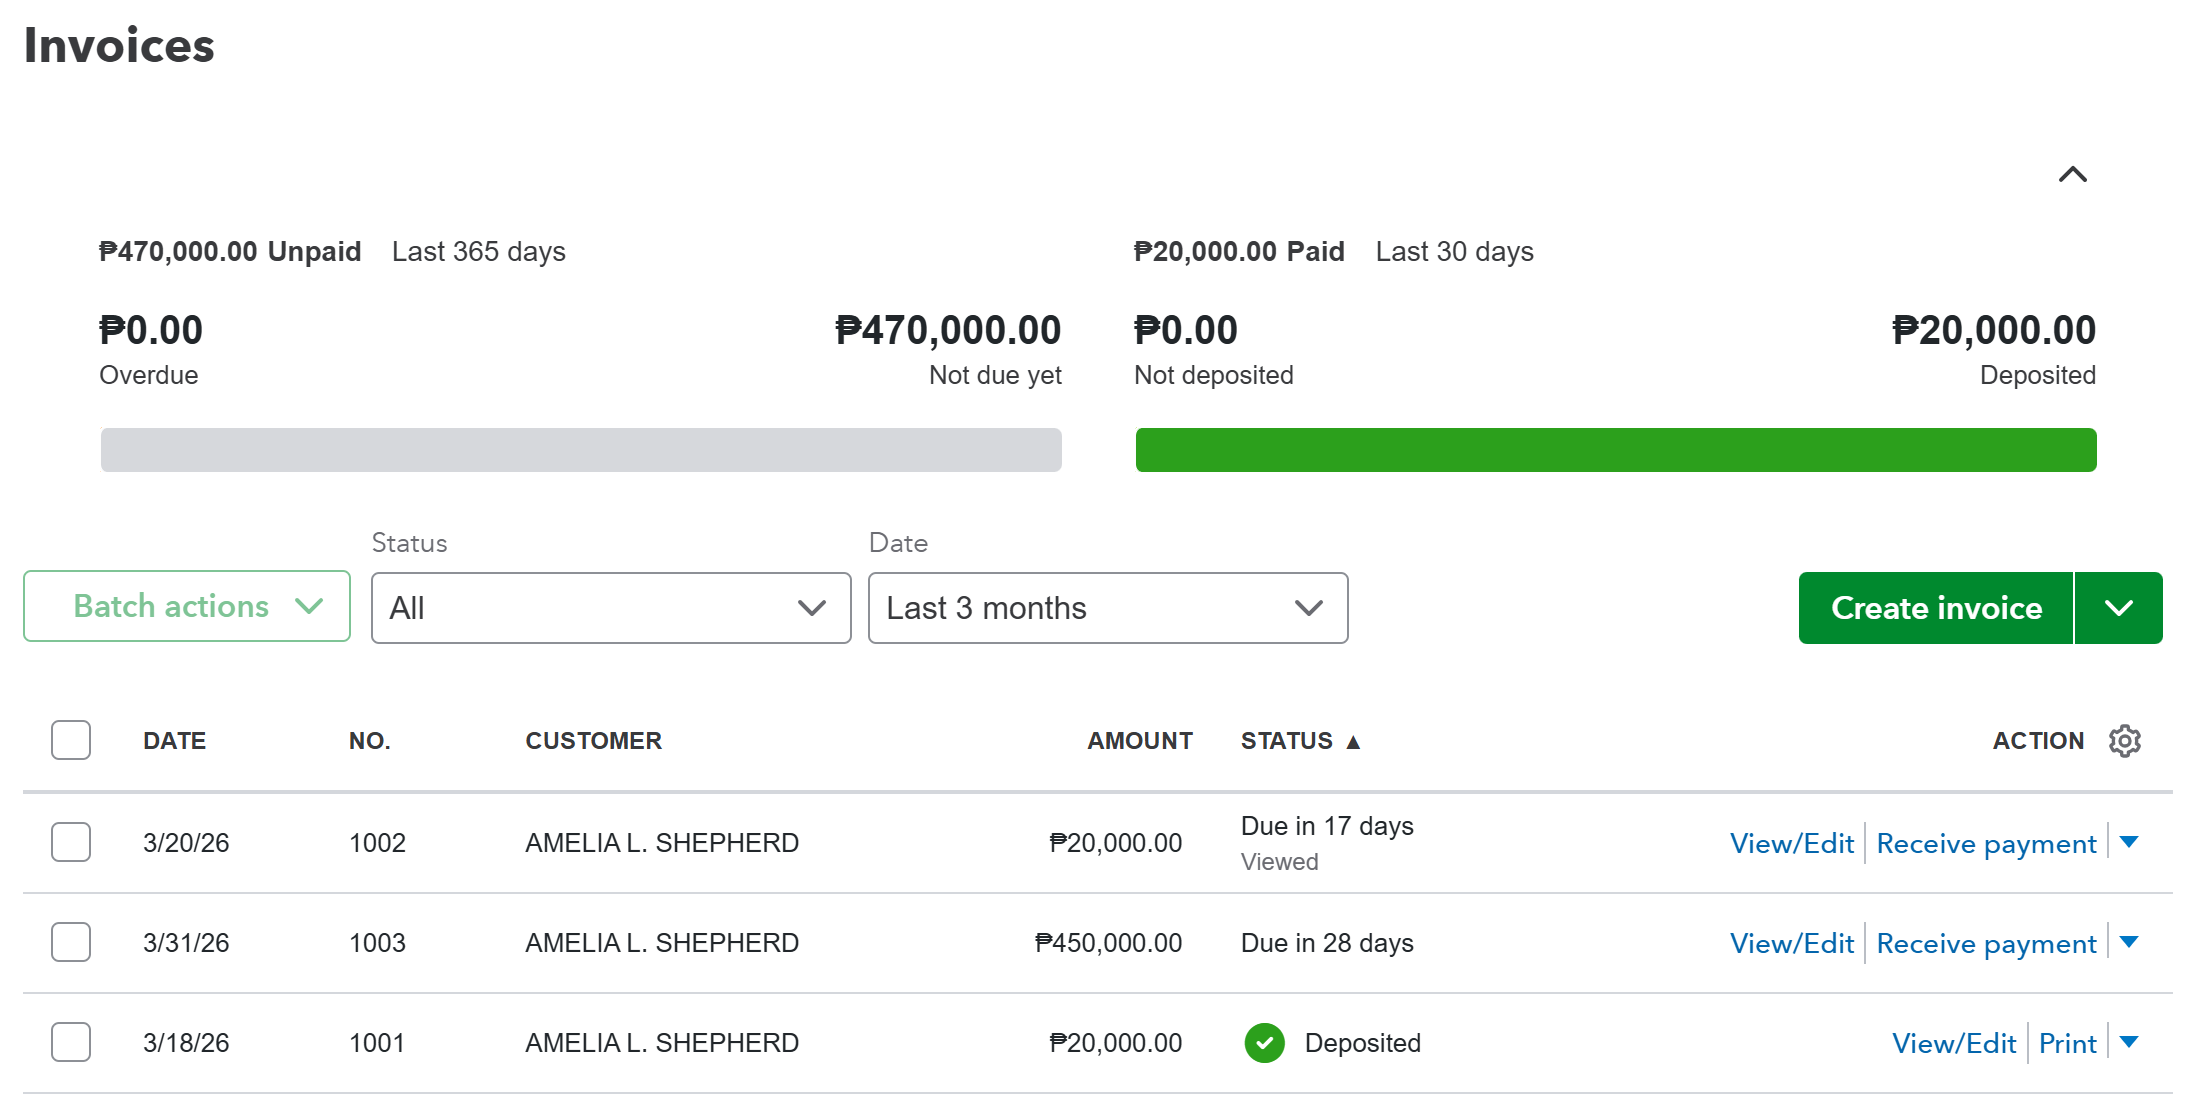
Task: Click the green Deposited checkmark icon
Action: click(x=1264, y=1043)
